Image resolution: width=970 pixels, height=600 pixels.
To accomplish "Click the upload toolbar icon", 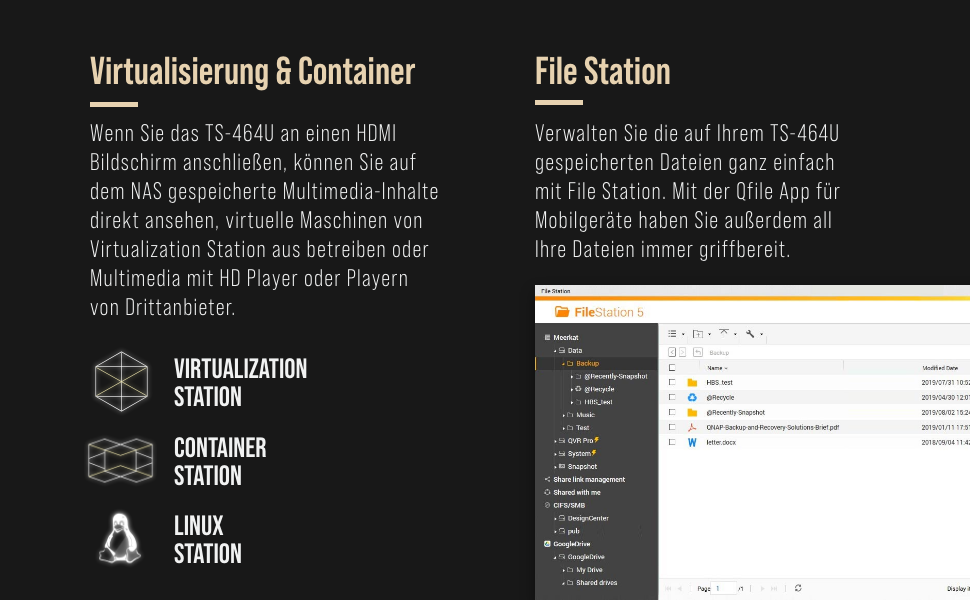I will tap(724, 333).
